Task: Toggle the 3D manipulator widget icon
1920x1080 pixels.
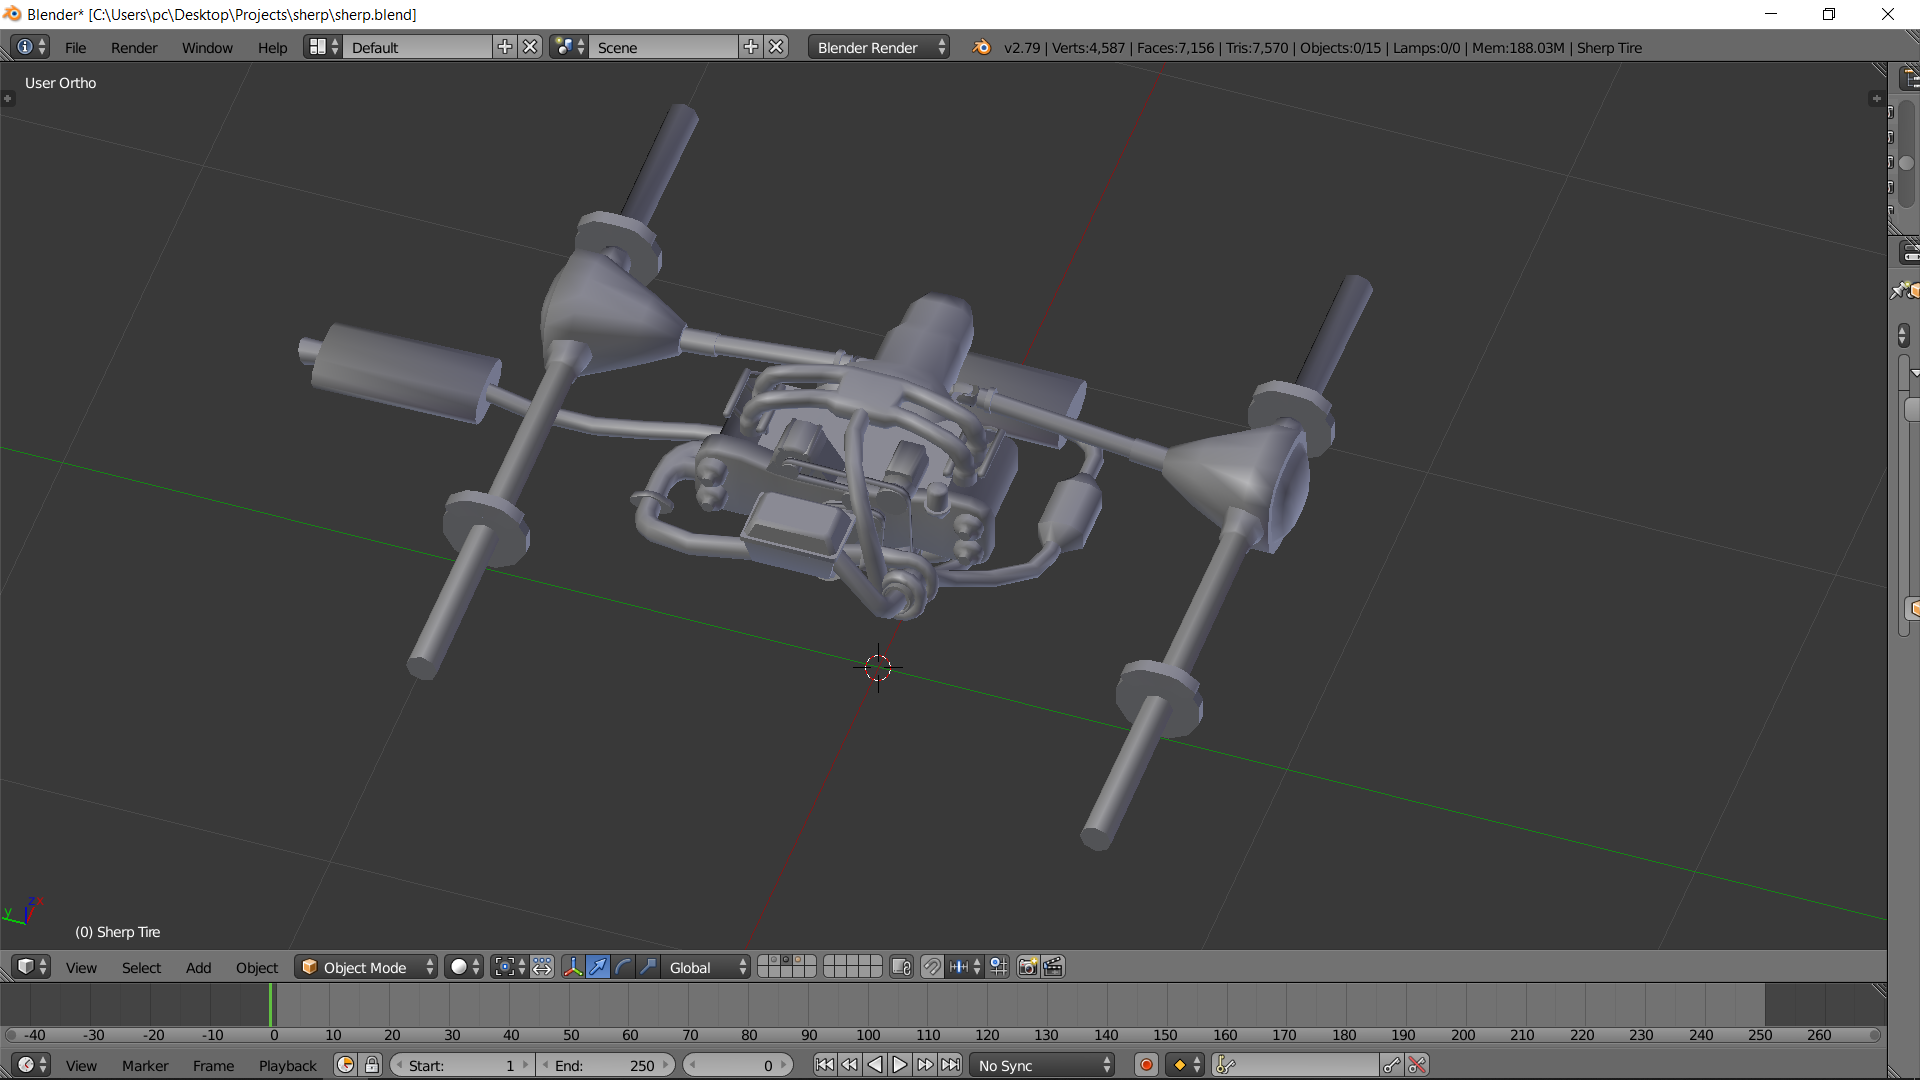Action: [572, 967]
